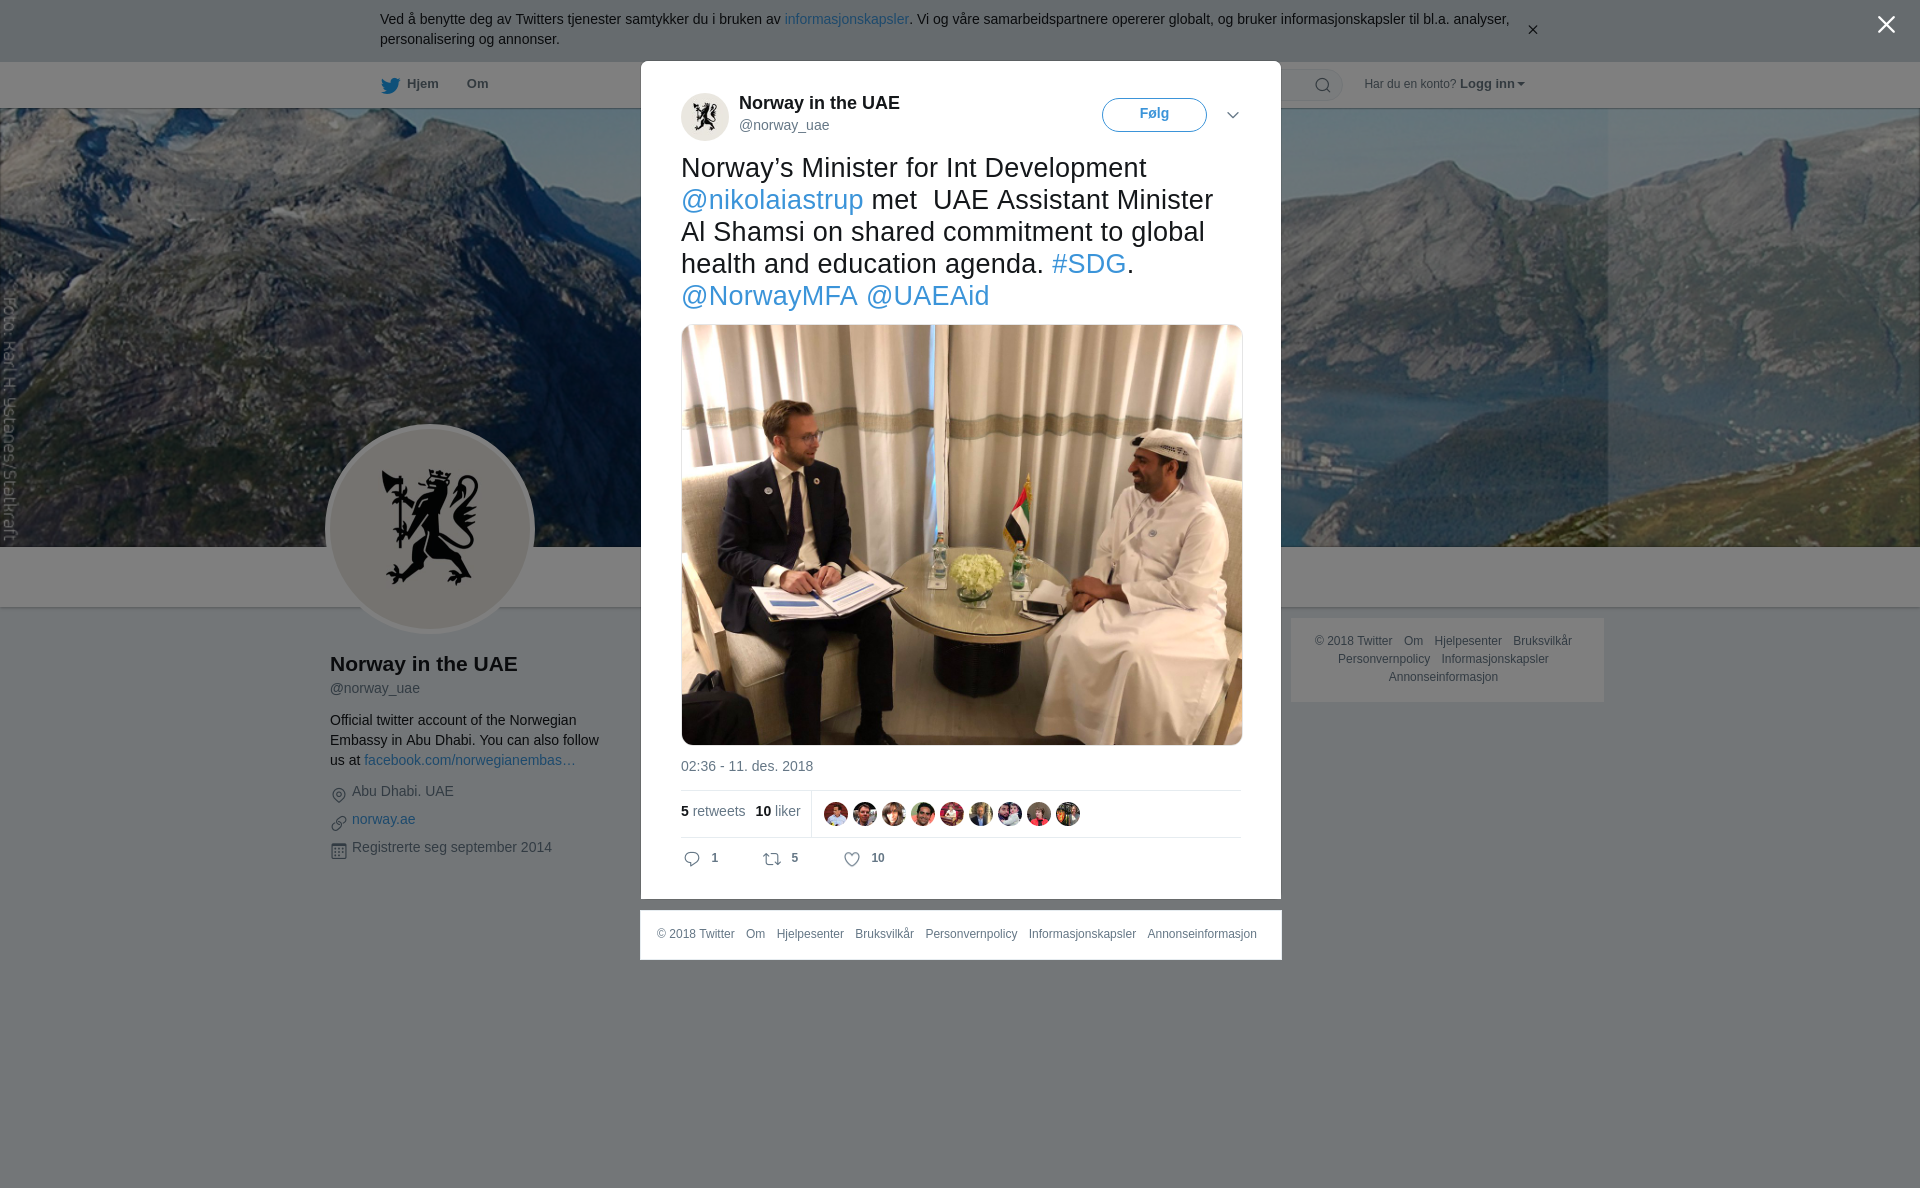Click the reply speech bubble icon
The height and width of the screenshot is (1188, 1920).
coord(692,859)
